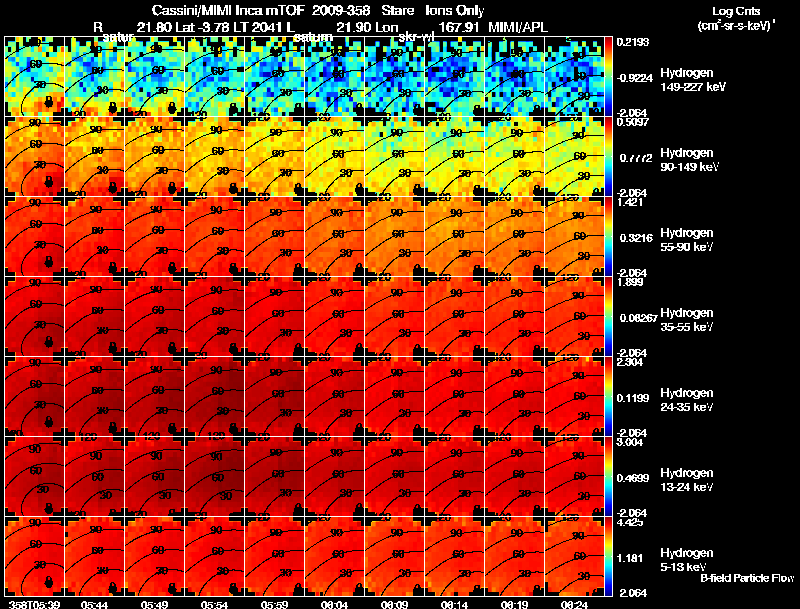Open the 149-227 keV panel at 06:24
This screenshot has height=609, width=800.
tap(574, 77)
